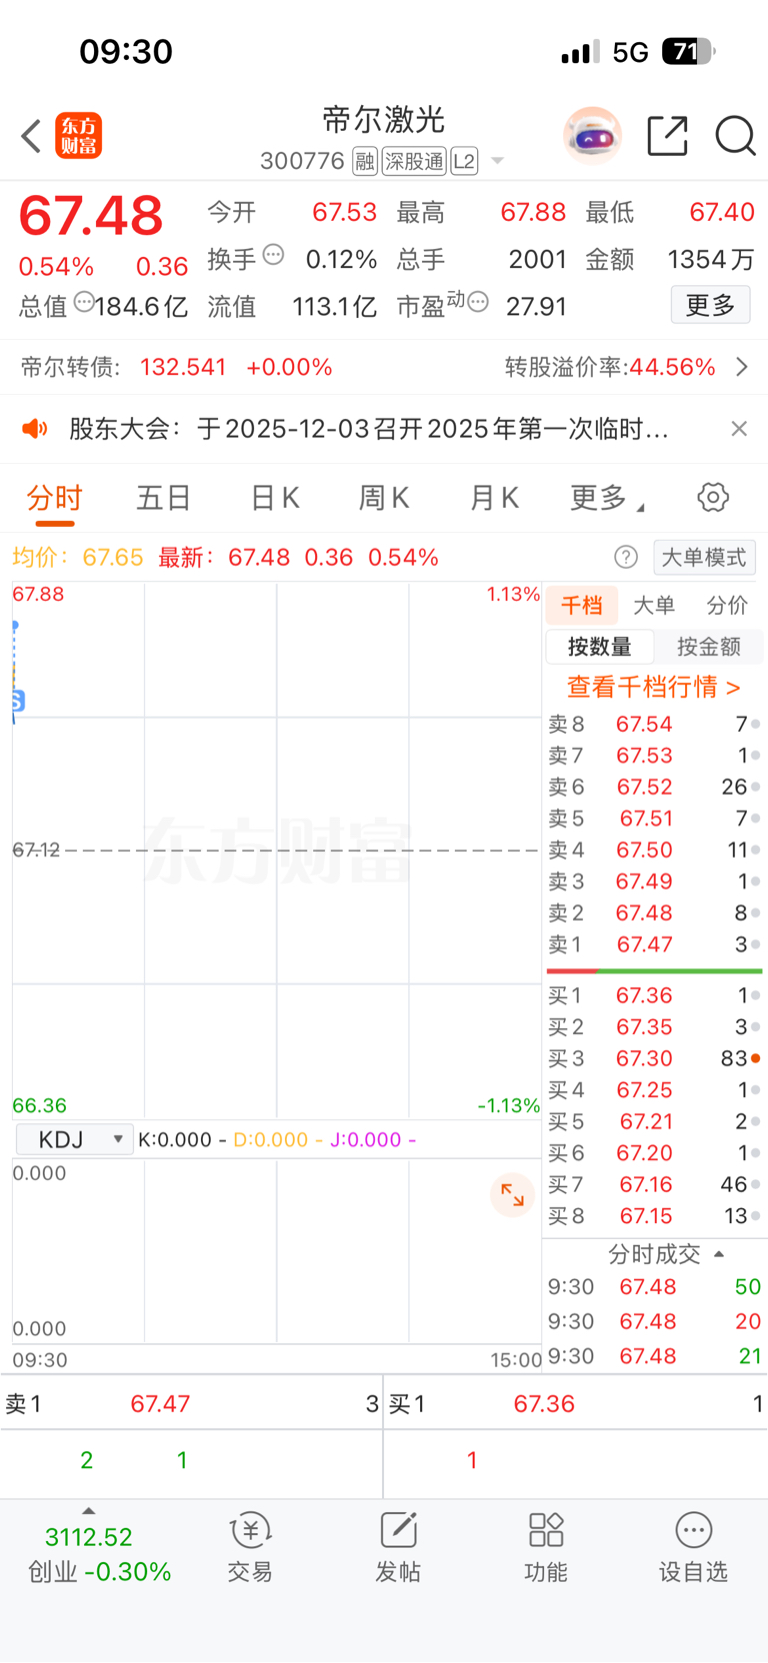768x1663 pixels.
Task: Tap bottom 卖1 67.47 quote bar
Action: (x=191, y=1403)
